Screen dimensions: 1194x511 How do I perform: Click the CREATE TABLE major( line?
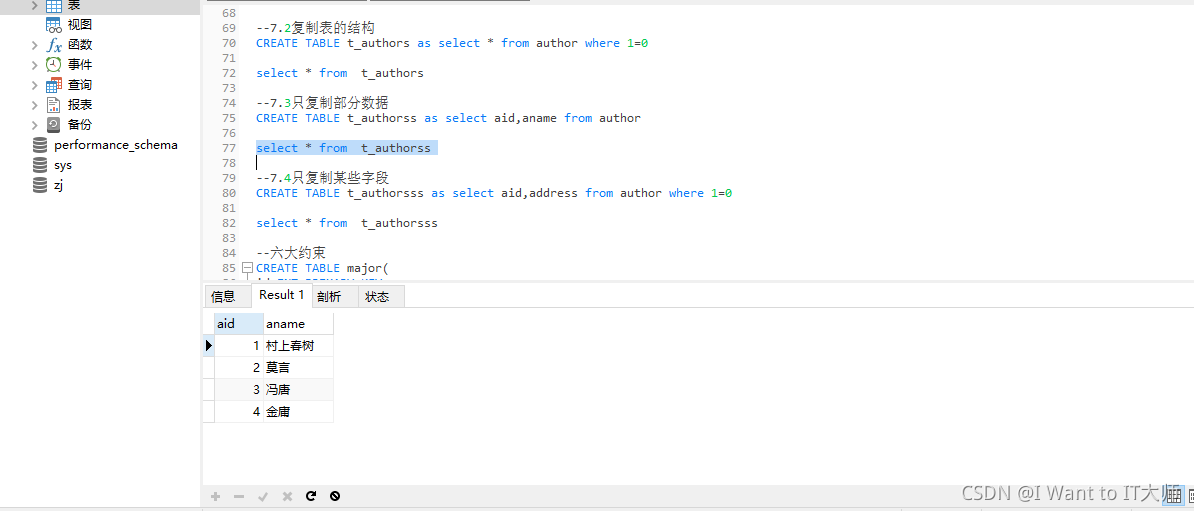click(x=322, y=268)
